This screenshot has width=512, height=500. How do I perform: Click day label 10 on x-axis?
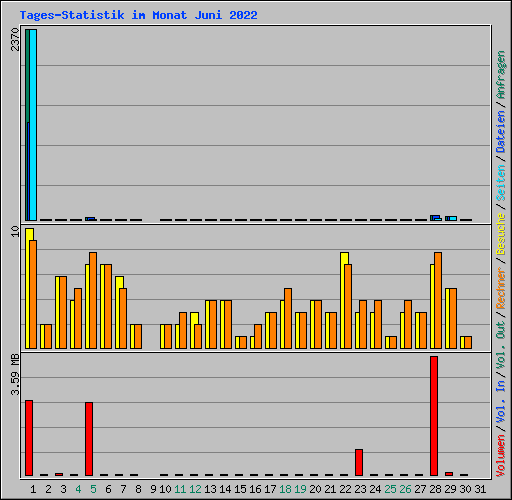click(165, 489)
